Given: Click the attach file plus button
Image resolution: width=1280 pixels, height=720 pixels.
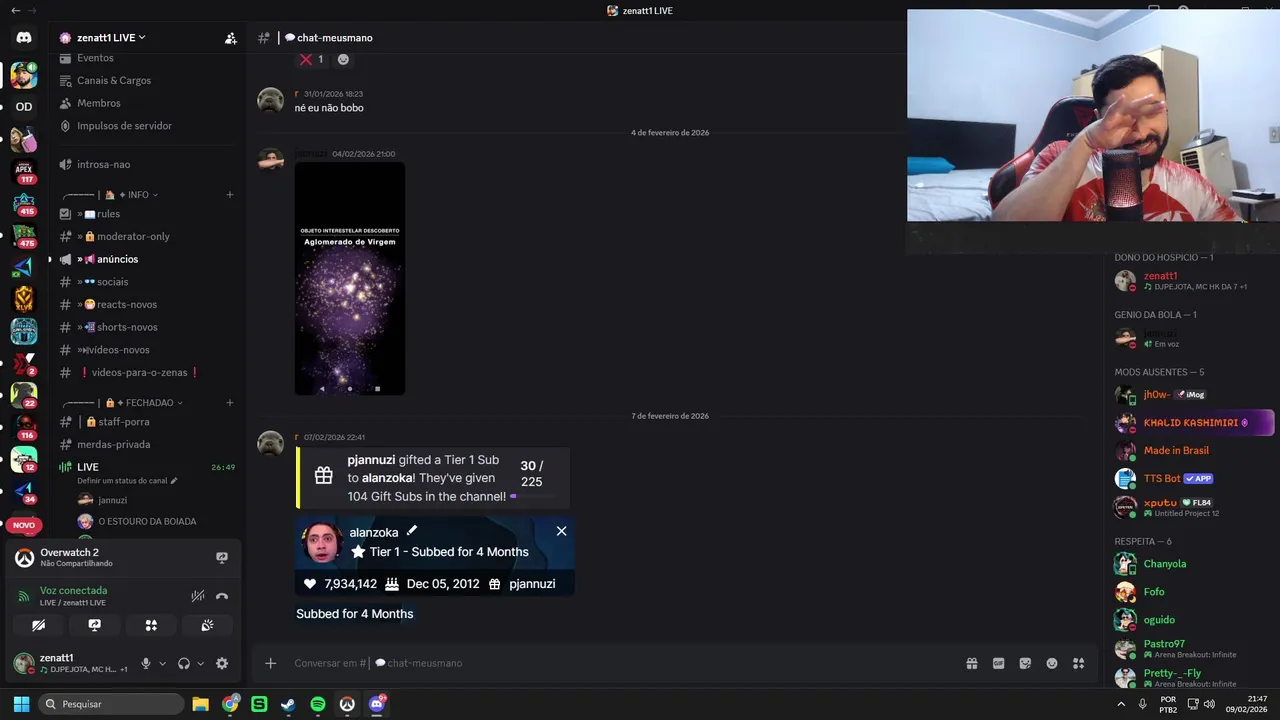Looking at the screenshot, I should (x=270, y=663).
